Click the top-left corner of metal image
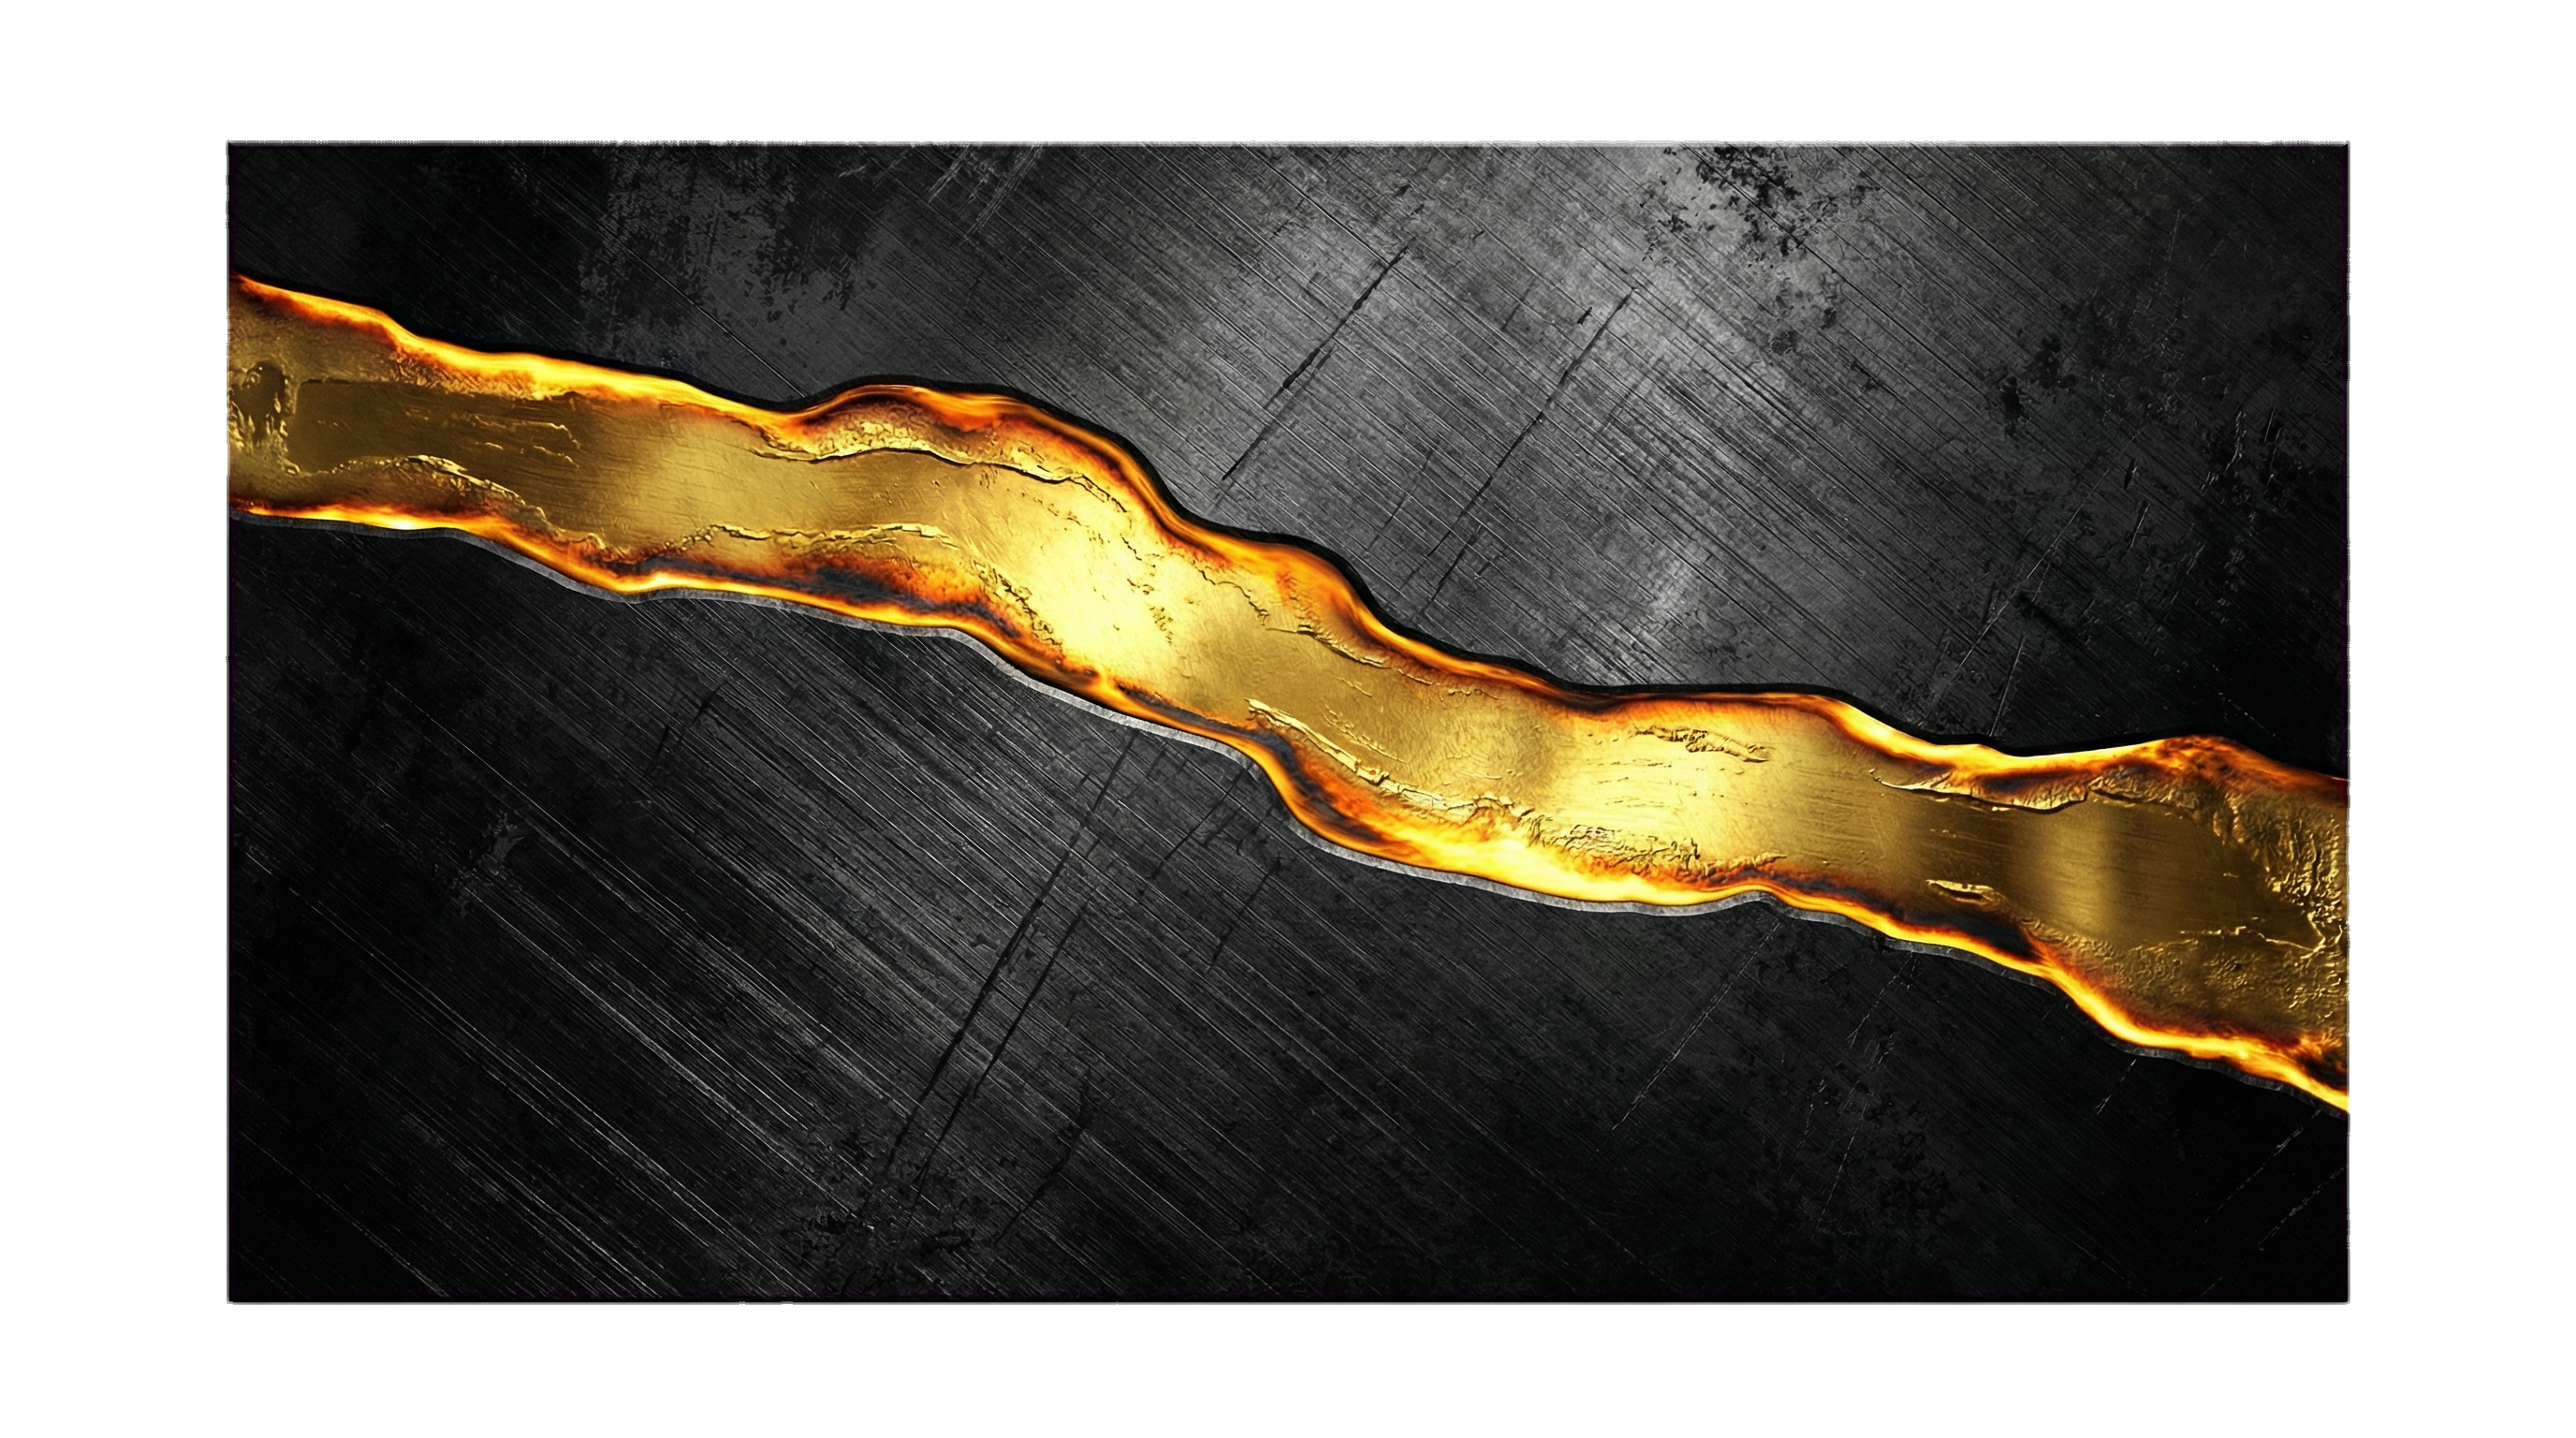The height and width of the screenshot is (1438, 2576). click(229, 144)
